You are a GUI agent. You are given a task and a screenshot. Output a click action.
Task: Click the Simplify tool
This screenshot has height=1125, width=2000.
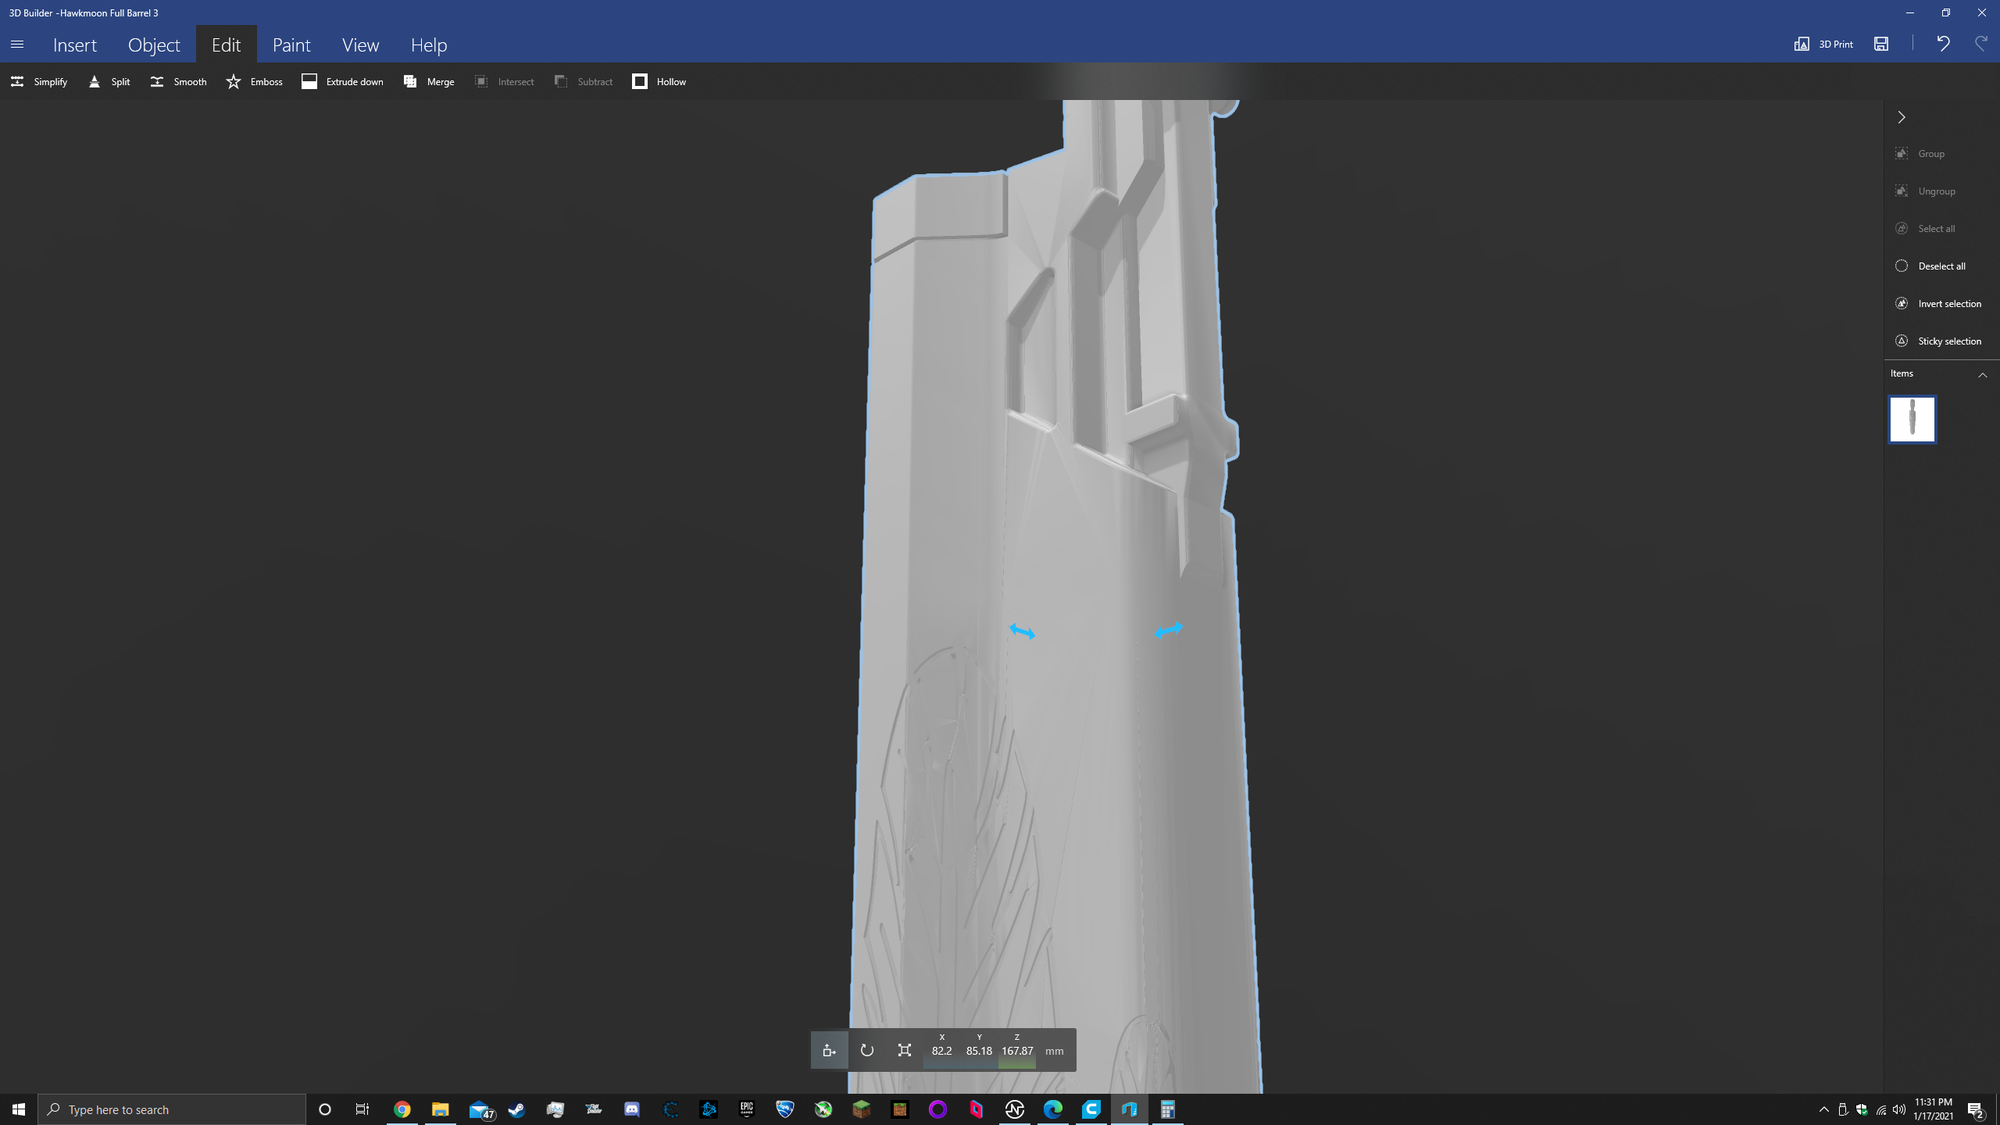[x=39, y=82]
